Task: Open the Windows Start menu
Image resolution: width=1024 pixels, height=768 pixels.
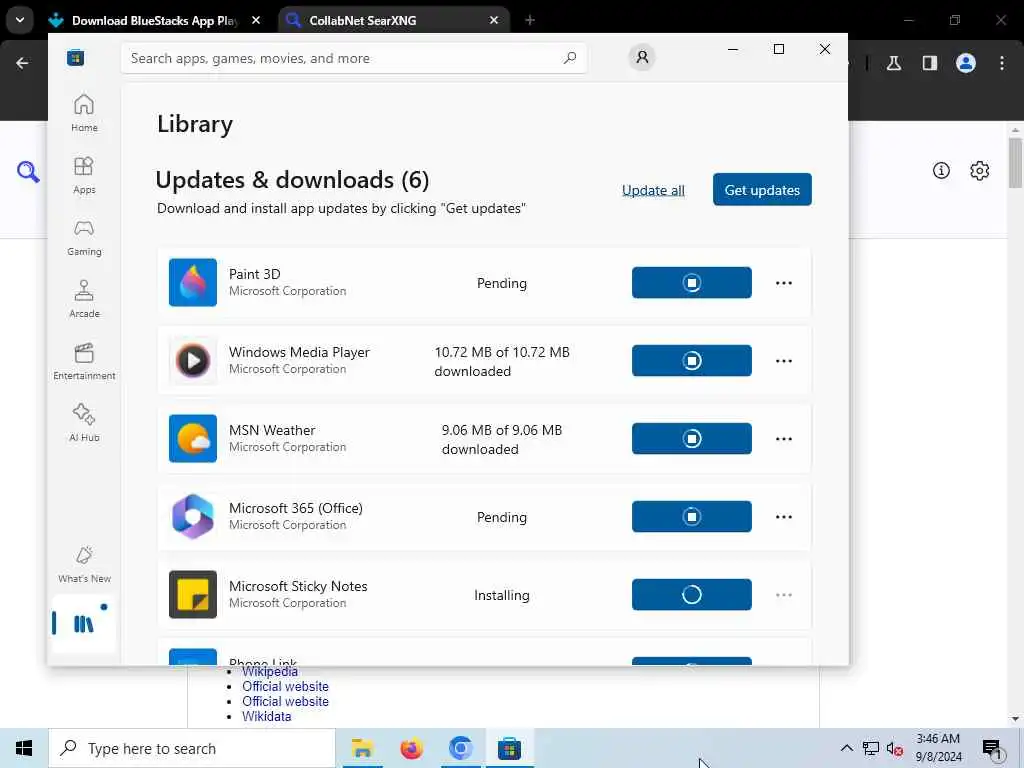Action: coord(24,748)
